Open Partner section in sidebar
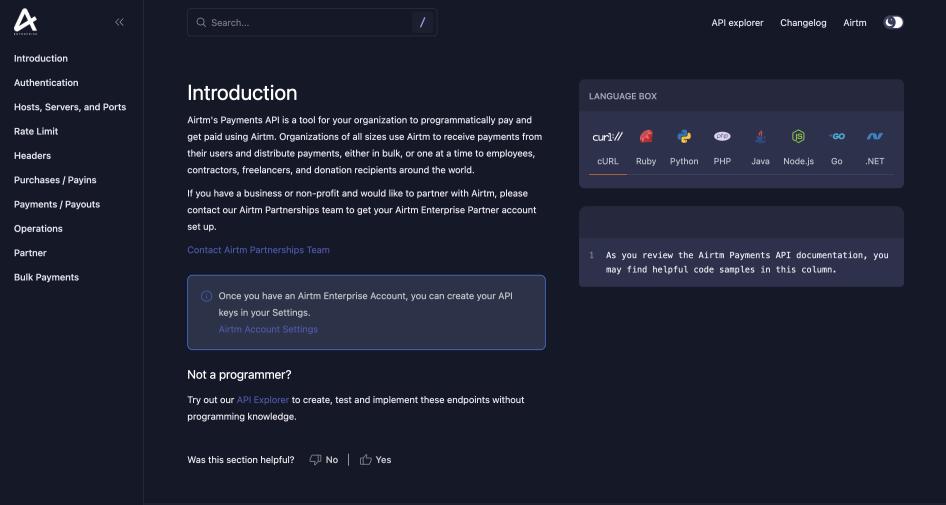 pos(30,253)
